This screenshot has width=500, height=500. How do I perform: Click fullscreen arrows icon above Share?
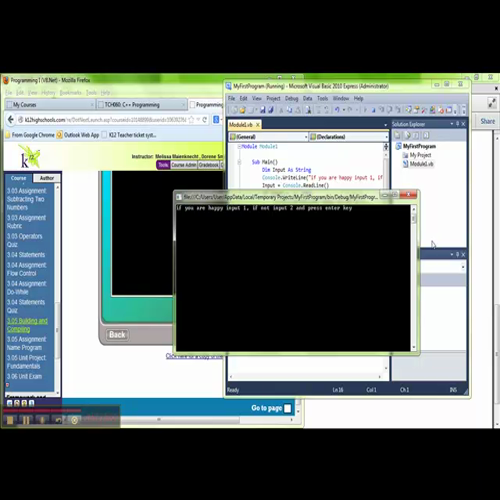(x=492, y=103)
